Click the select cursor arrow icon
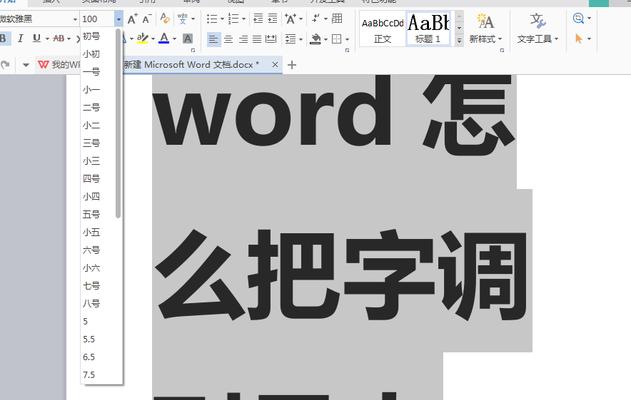Image resolution: width=631 pixels, height=400 pixels. tap(579, 39)
